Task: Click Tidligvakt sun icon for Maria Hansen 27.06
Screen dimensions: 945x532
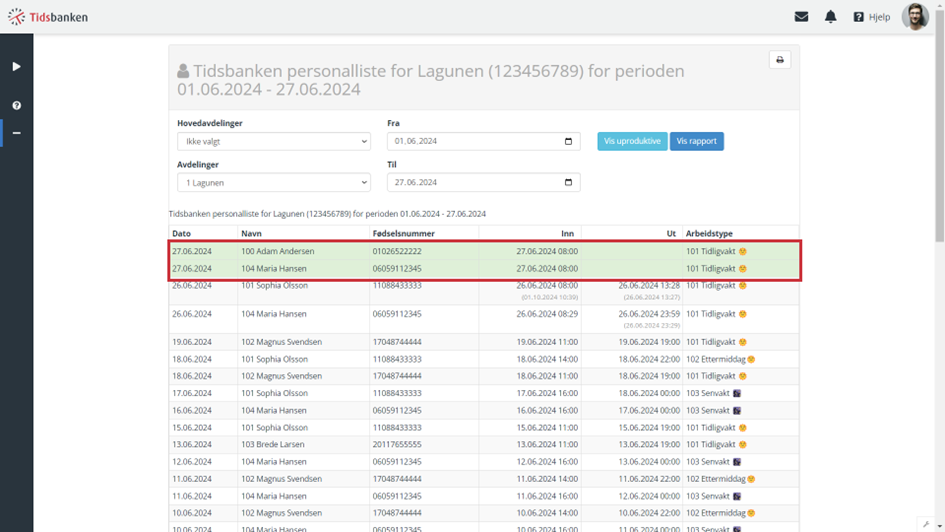Action: 742,269
